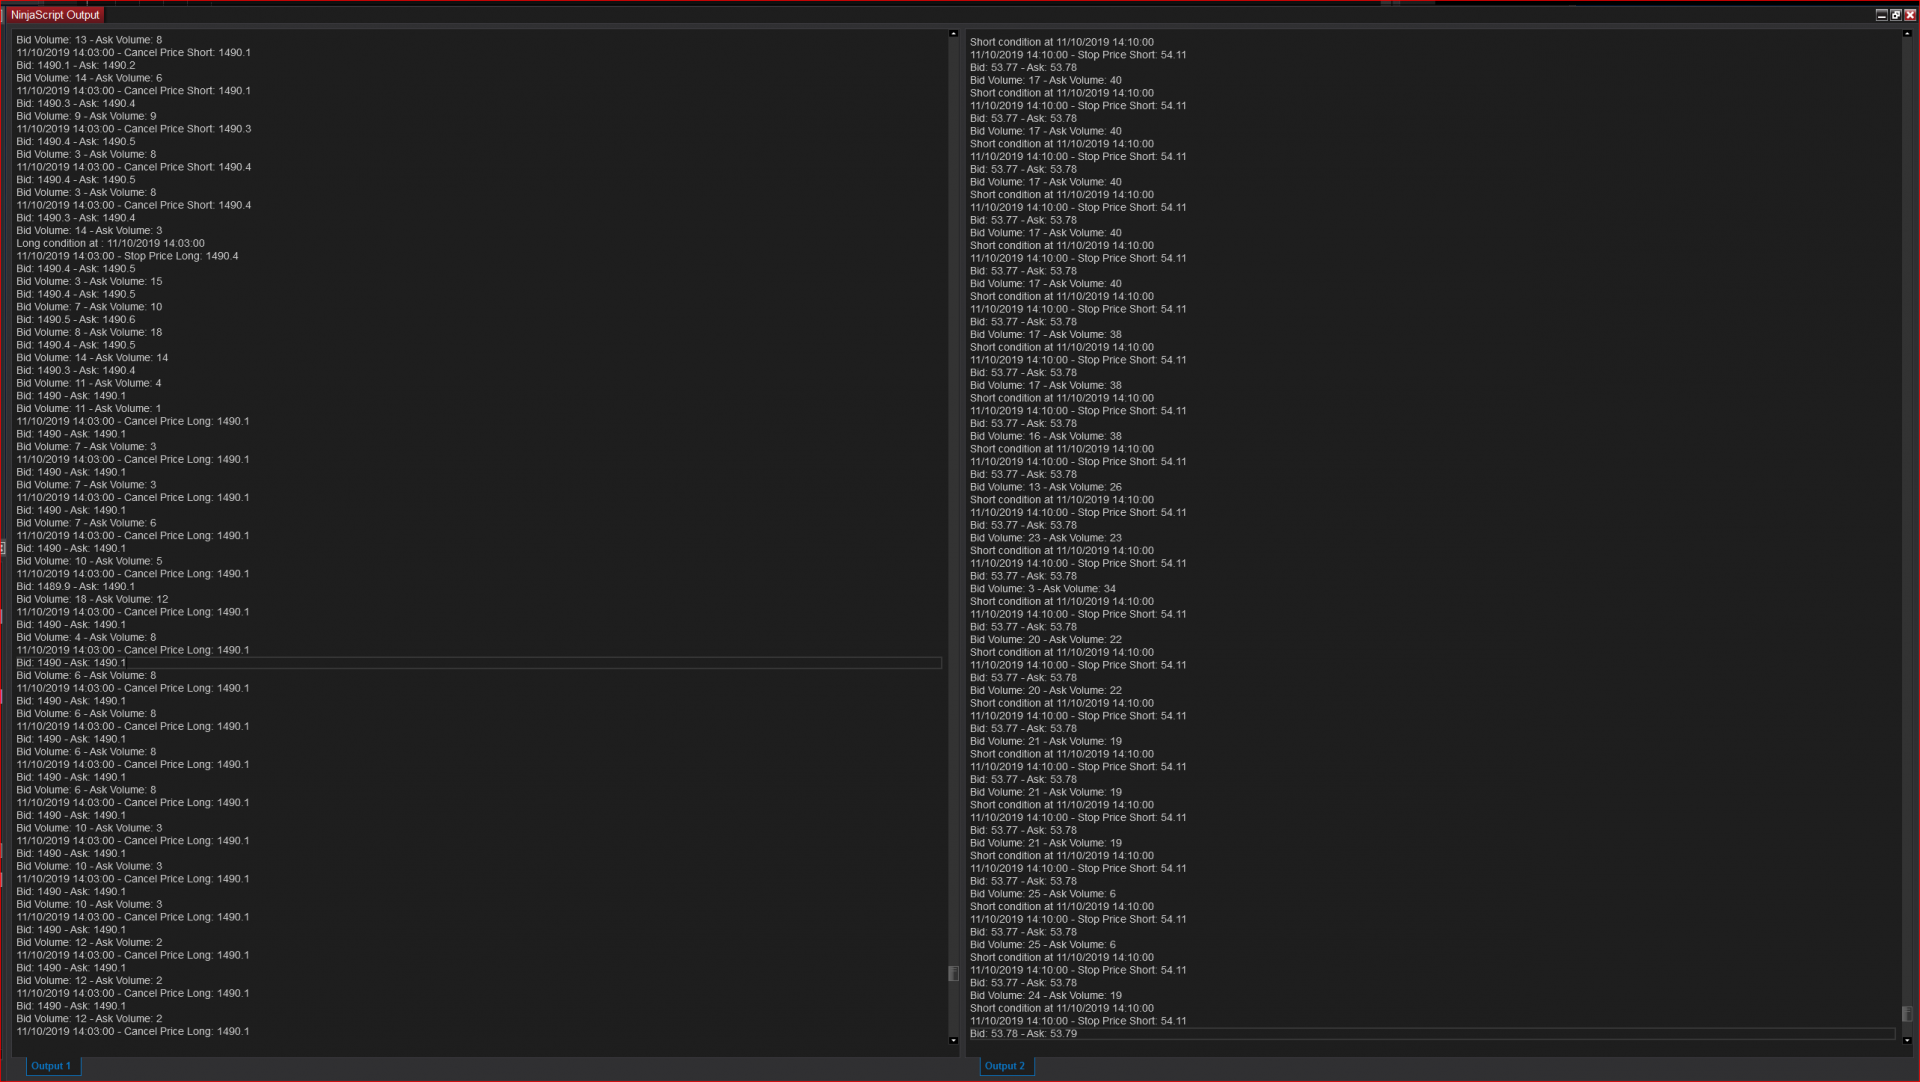
Task: Click Output 1 scrollbar down arrow
Action: click(953, 1041)
